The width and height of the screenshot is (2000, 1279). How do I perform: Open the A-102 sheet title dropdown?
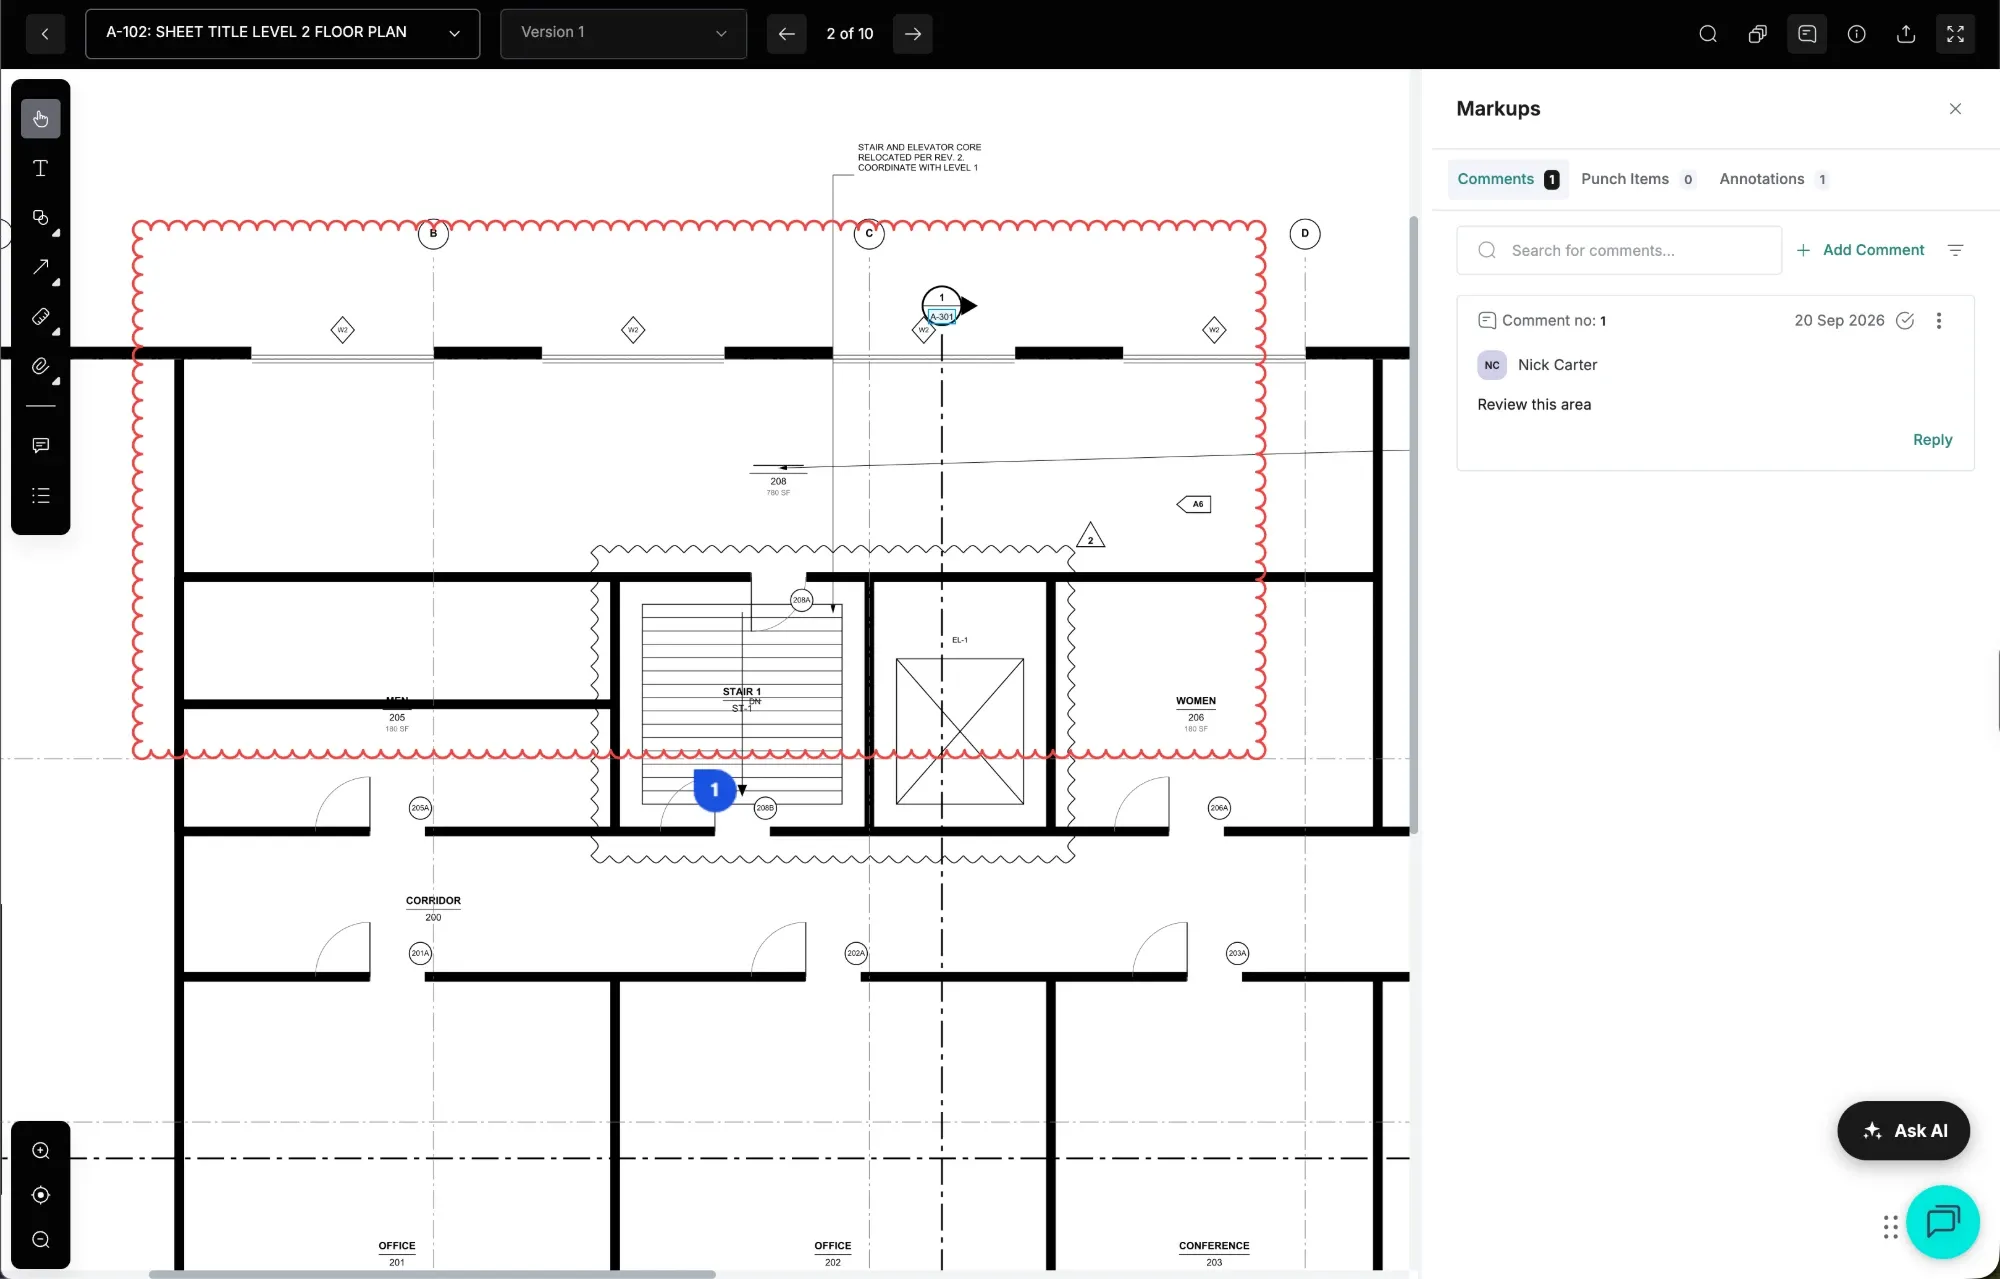[x=283, y=33]
